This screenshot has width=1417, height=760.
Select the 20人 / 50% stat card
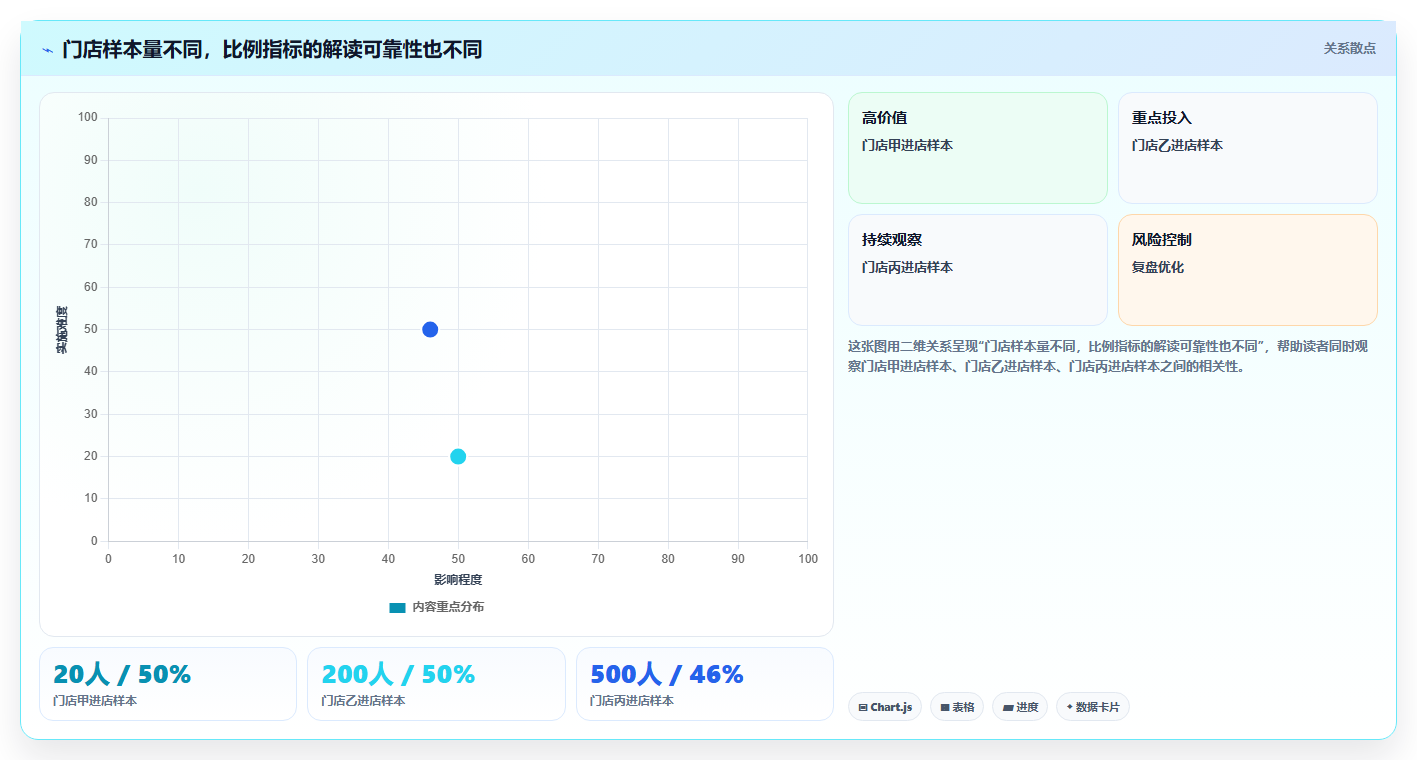coord(168,684)
